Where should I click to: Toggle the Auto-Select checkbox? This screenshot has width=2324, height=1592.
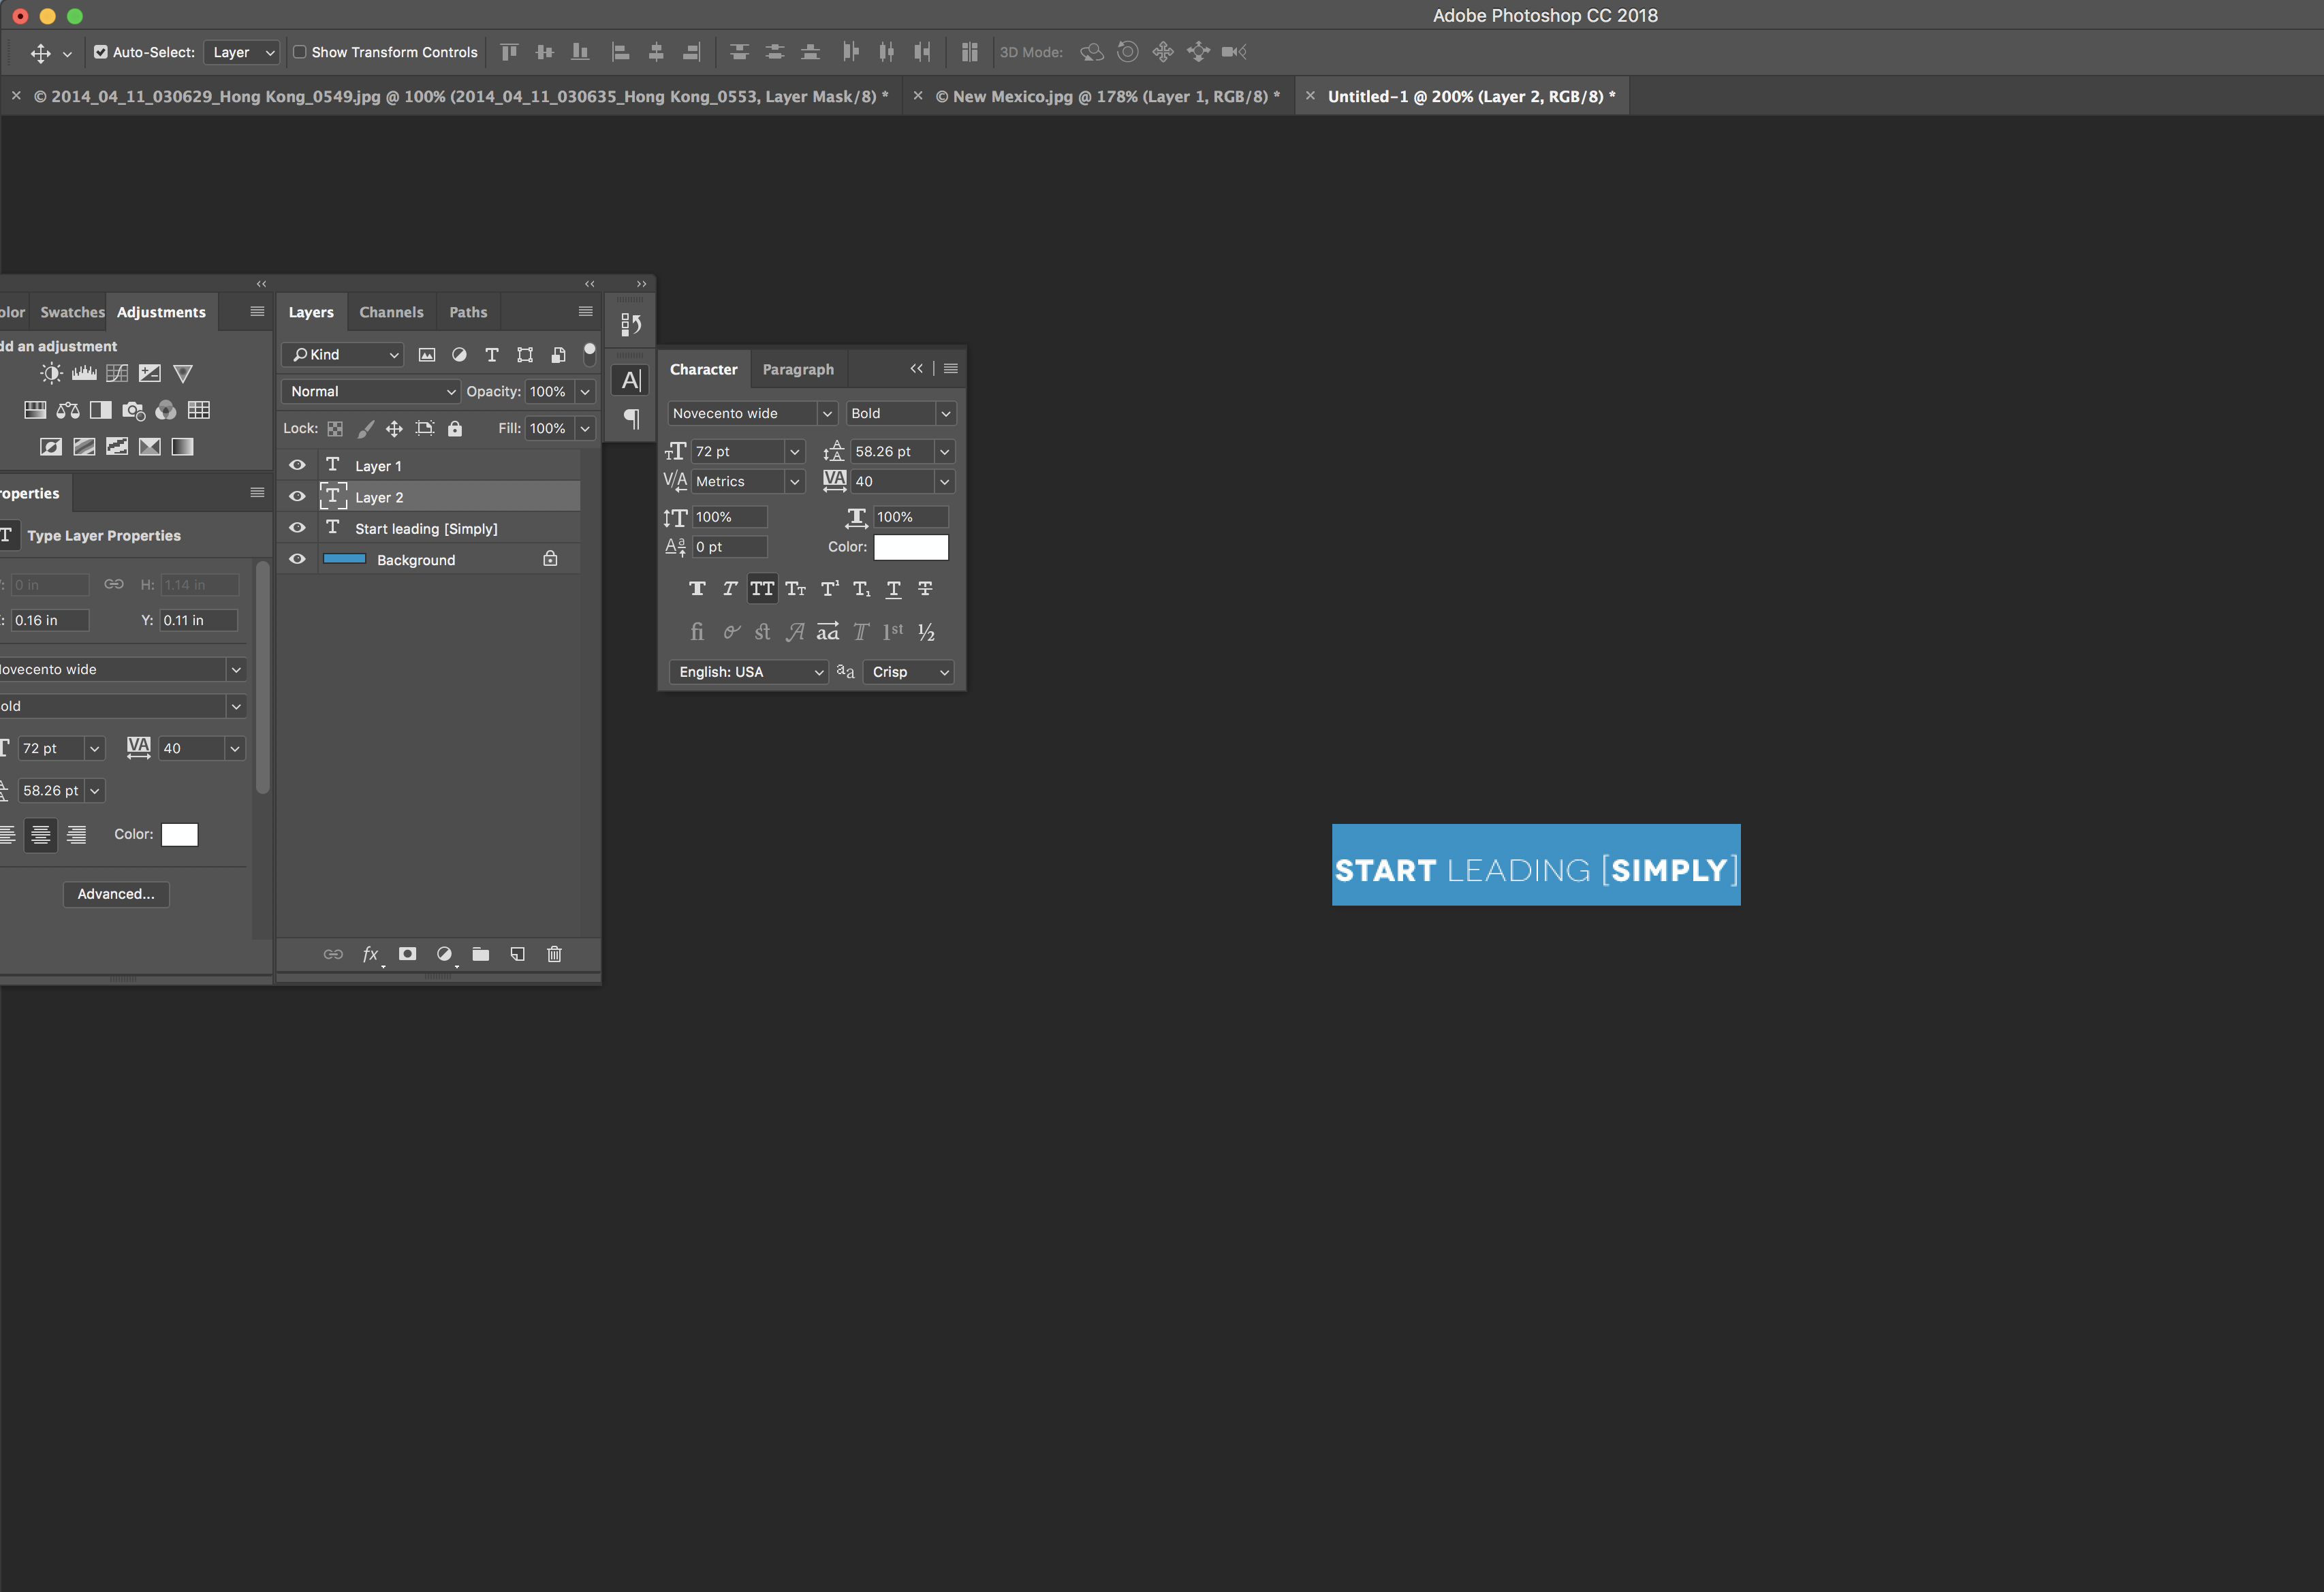coord(101,52)
